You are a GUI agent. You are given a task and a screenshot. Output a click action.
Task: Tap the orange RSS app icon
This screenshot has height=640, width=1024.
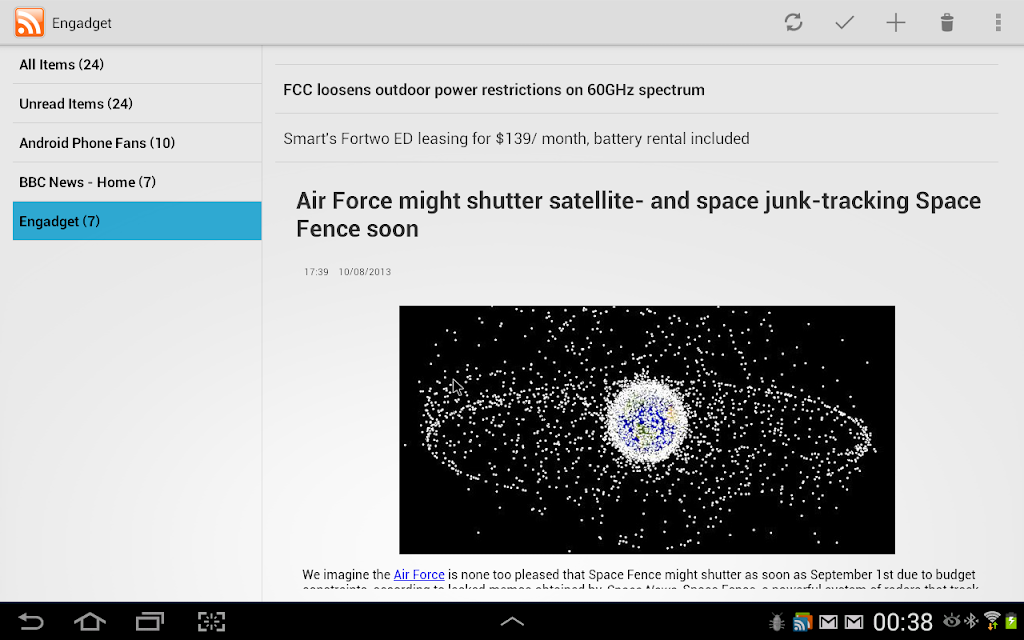click(29, 22)
